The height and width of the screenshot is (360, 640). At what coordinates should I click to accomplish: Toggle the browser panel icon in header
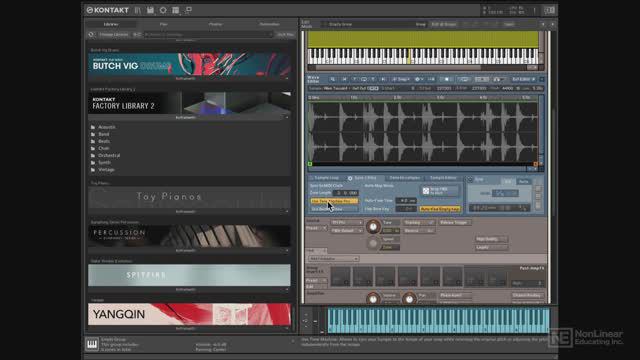coord(138,10)
